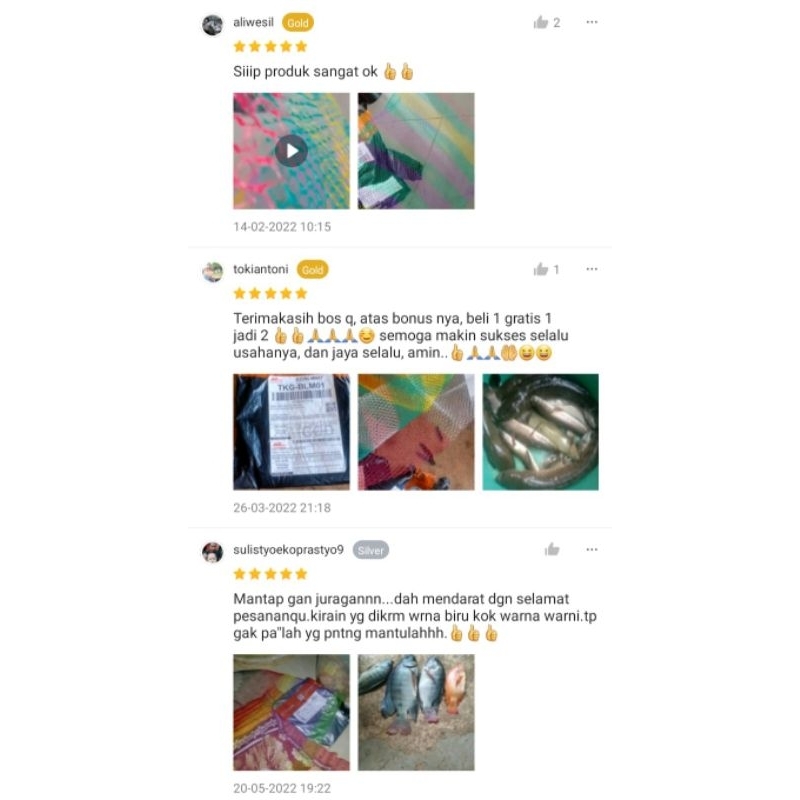Like aliwesil's review with thumbs-up icon
Screen dimensions: 800x800
[x=540, y=22]
